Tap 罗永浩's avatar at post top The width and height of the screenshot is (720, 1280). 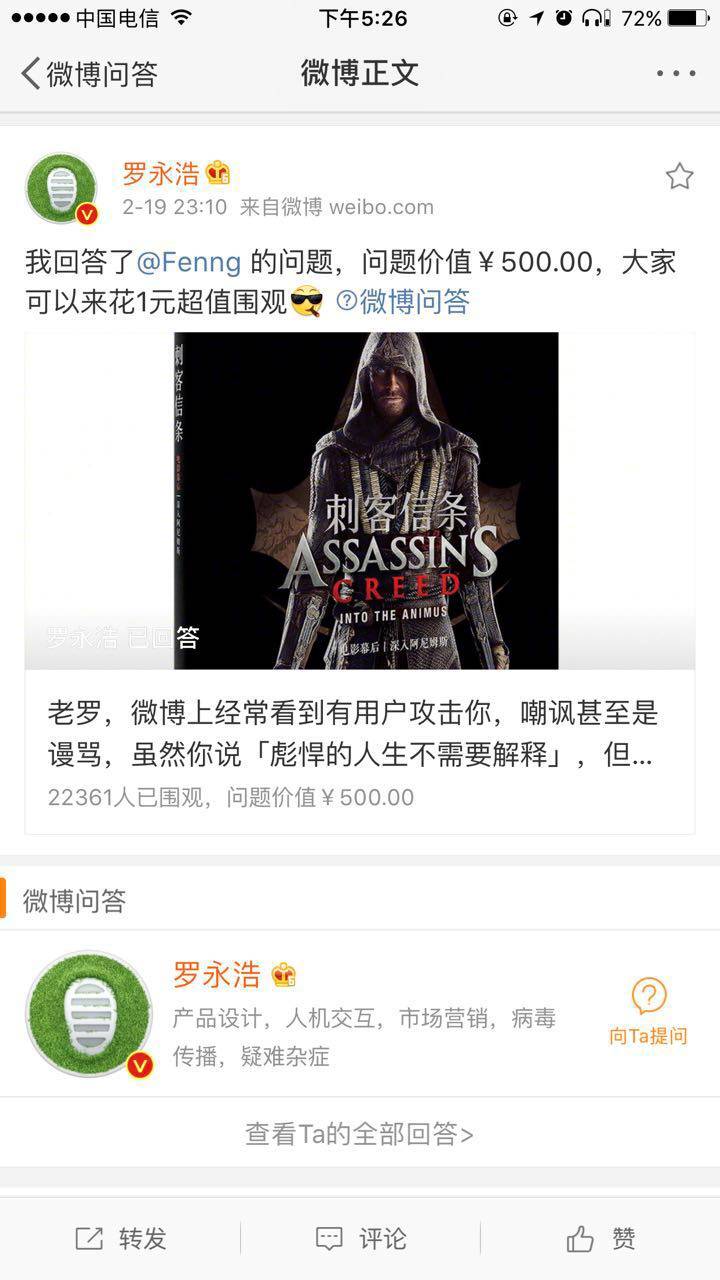pos(62,189)
